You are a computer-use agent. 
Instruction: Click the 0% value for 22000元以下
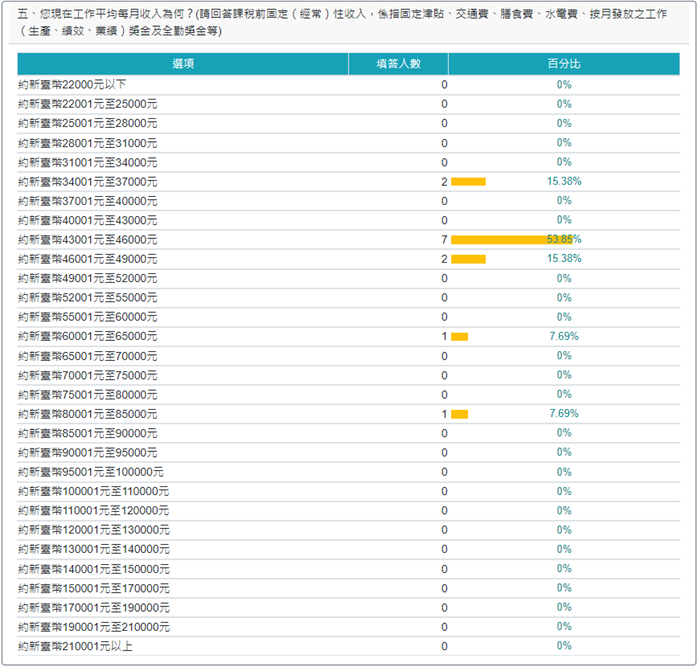(564, 85)
